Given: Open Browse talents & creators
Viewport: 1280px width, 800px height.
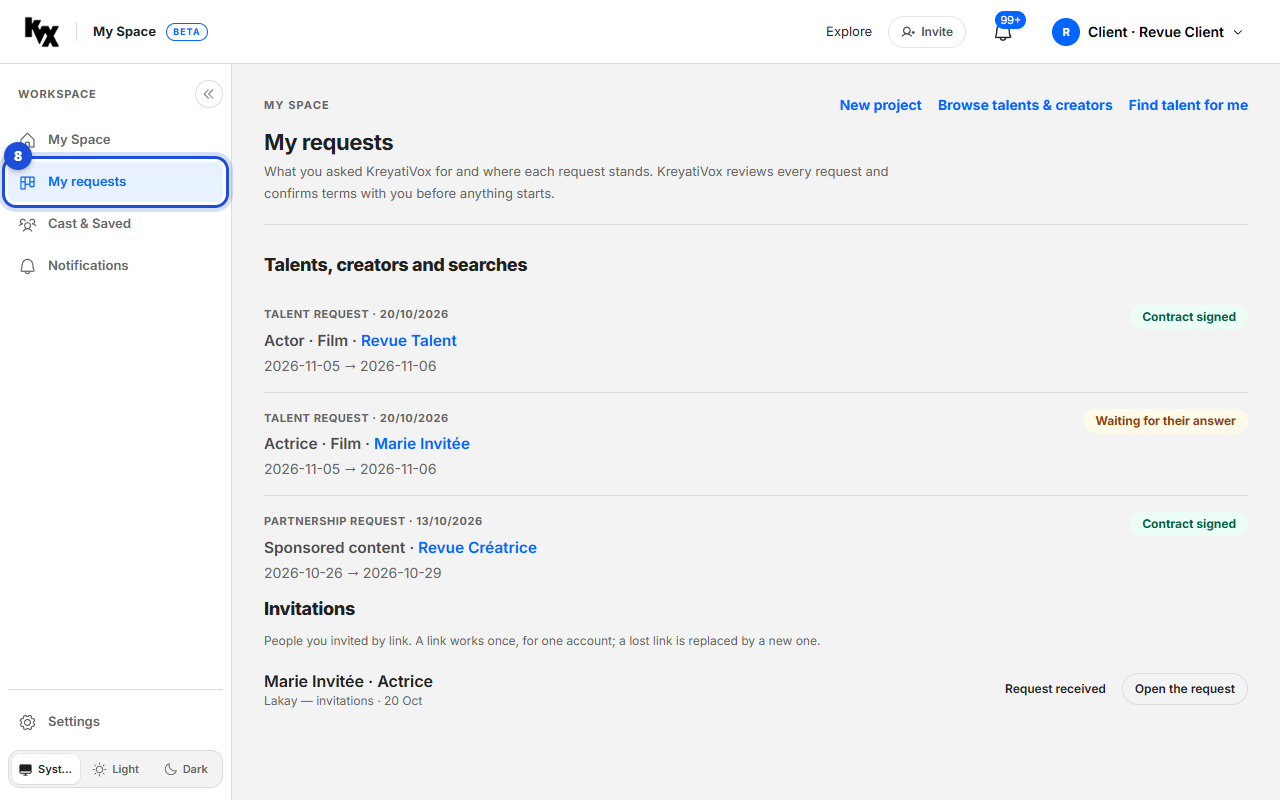Looking at the screenshot, I should pos(1025,105).
